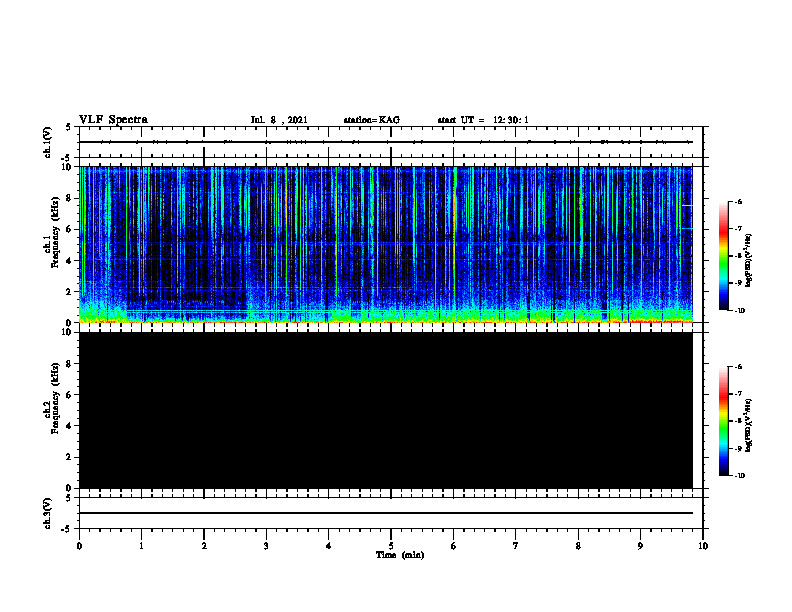Click the ch.3 voltage flat line trace
Viewport: 792px width, 612px height.
click(x=386, y=513)
